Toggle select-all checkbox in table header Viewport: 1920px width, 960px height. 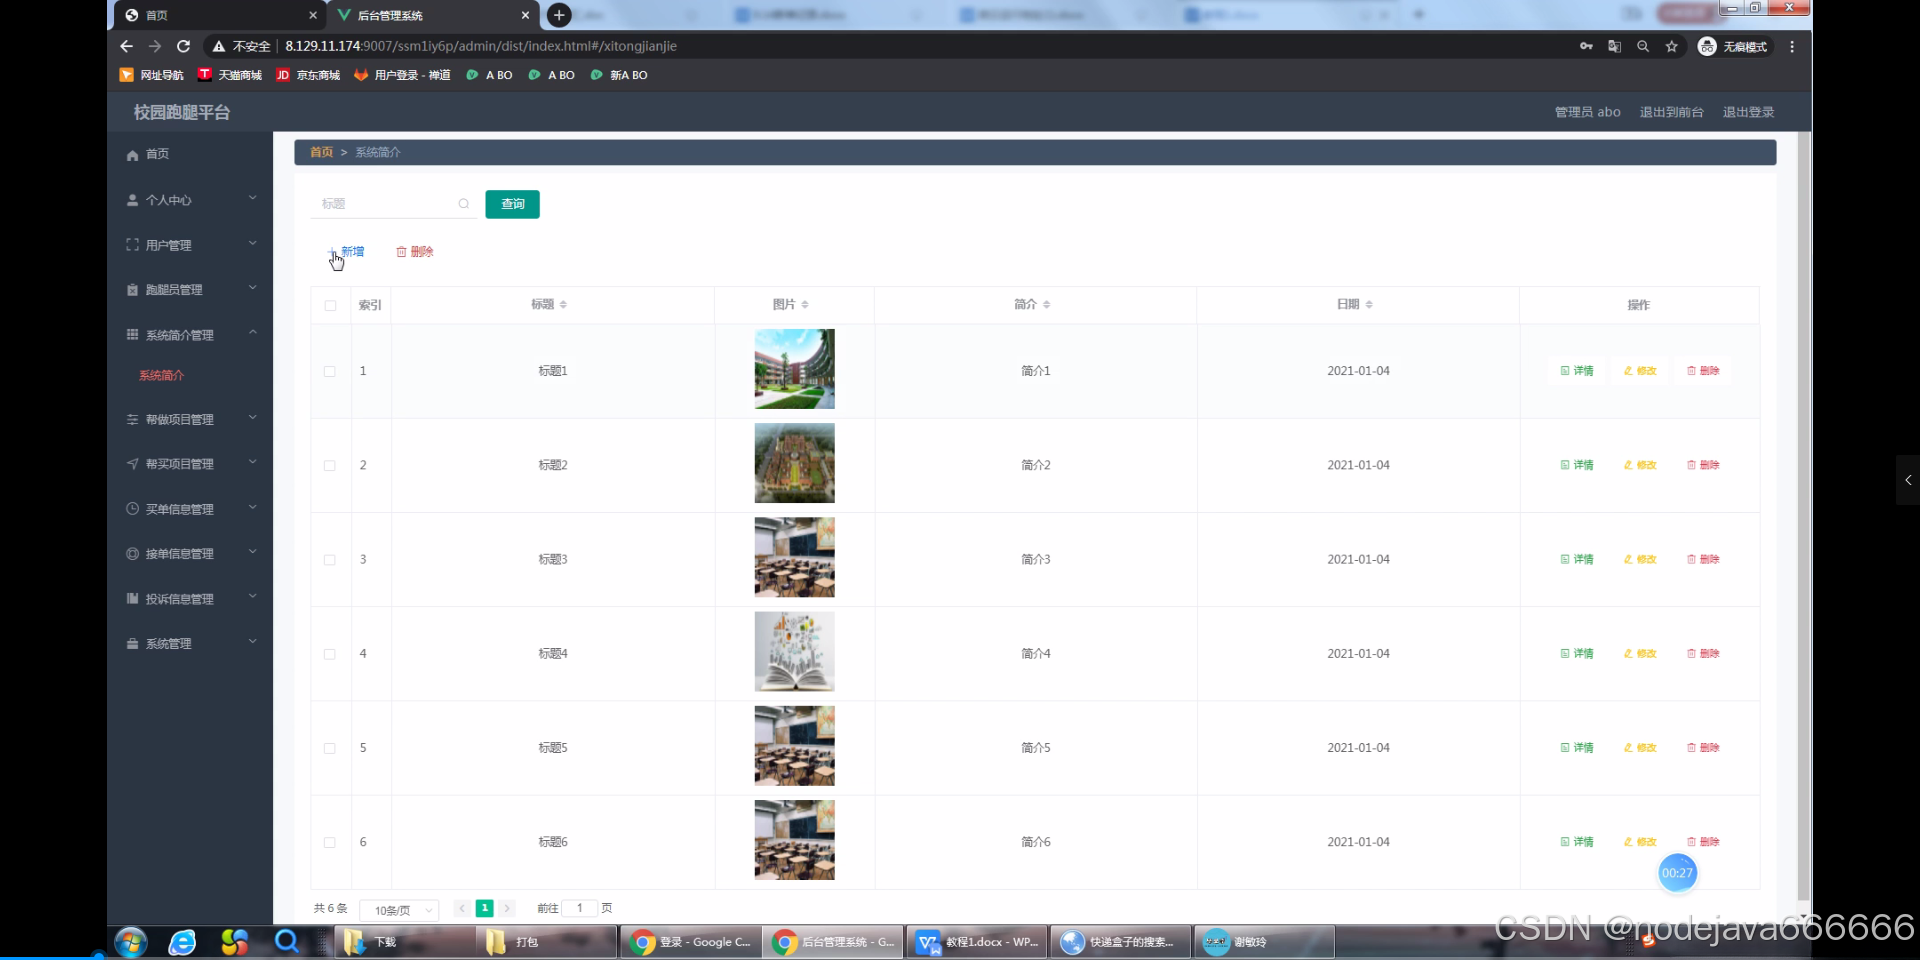pos(330,305)
